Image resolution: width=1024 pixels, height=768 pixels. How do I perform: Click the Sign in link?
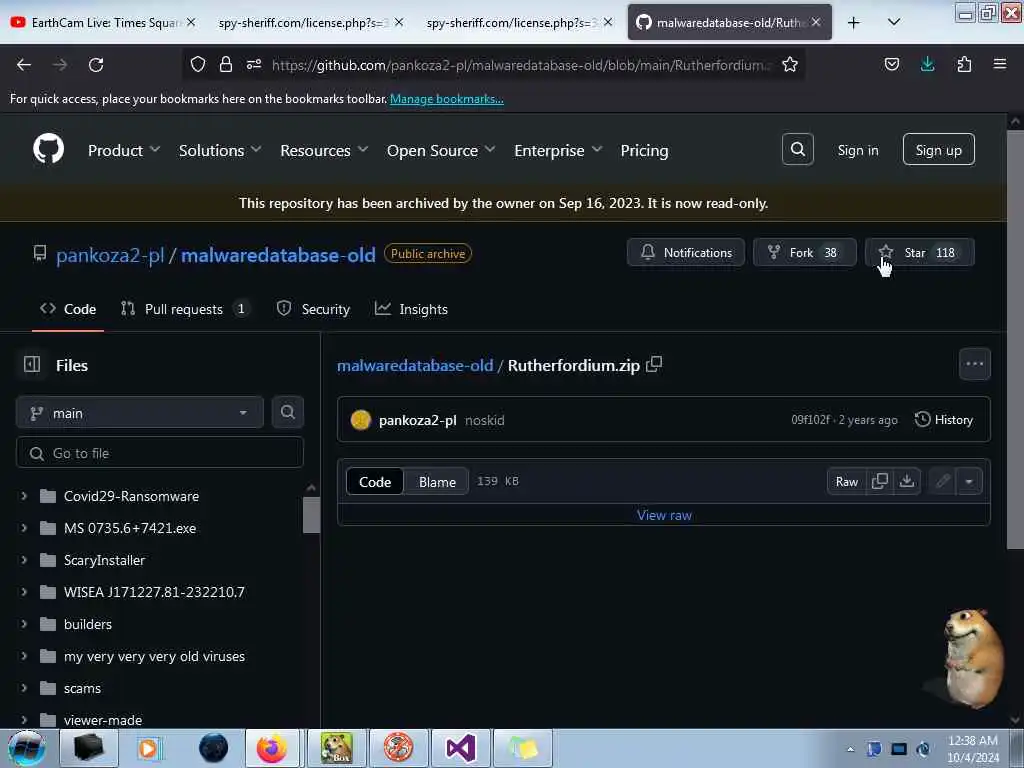pos(857,150)
